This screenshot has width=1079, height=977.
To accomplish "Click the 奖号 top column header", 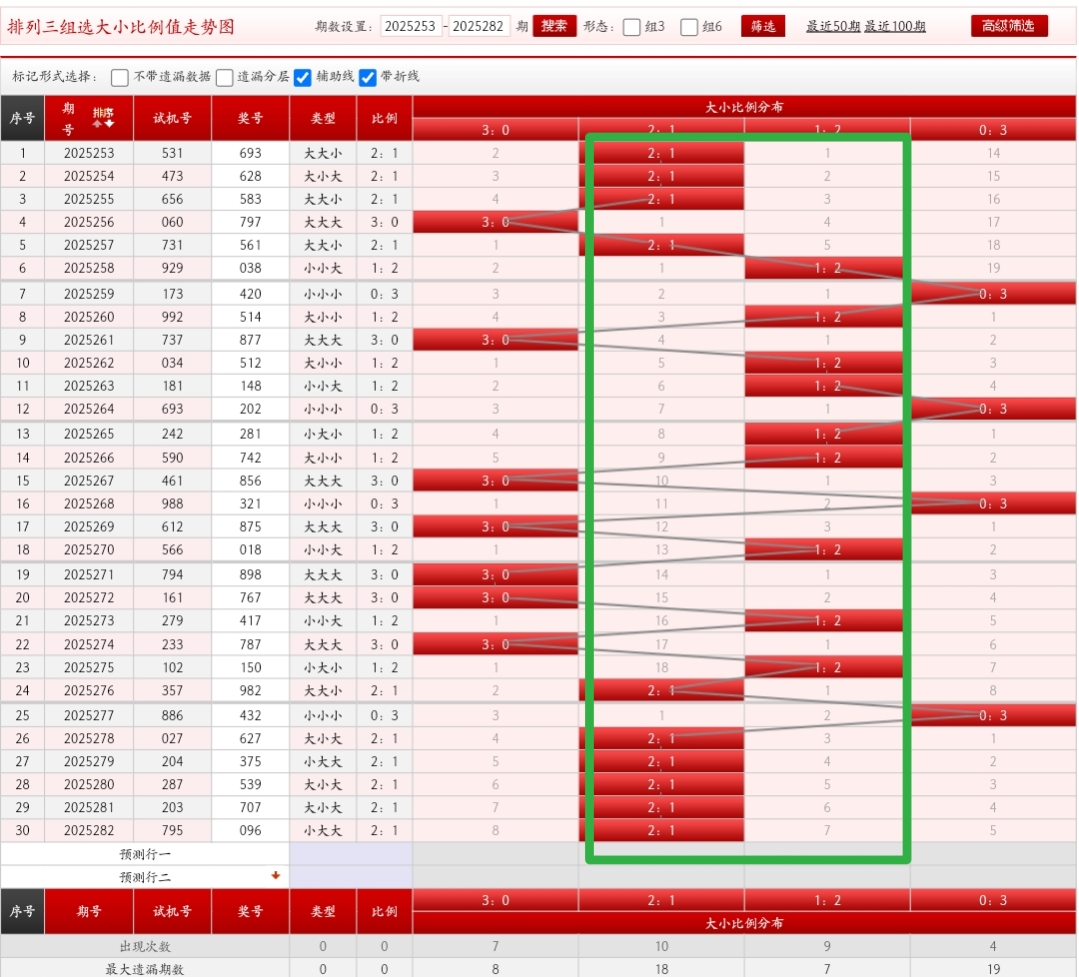I will pyautogui.click(x=250, y=118).
